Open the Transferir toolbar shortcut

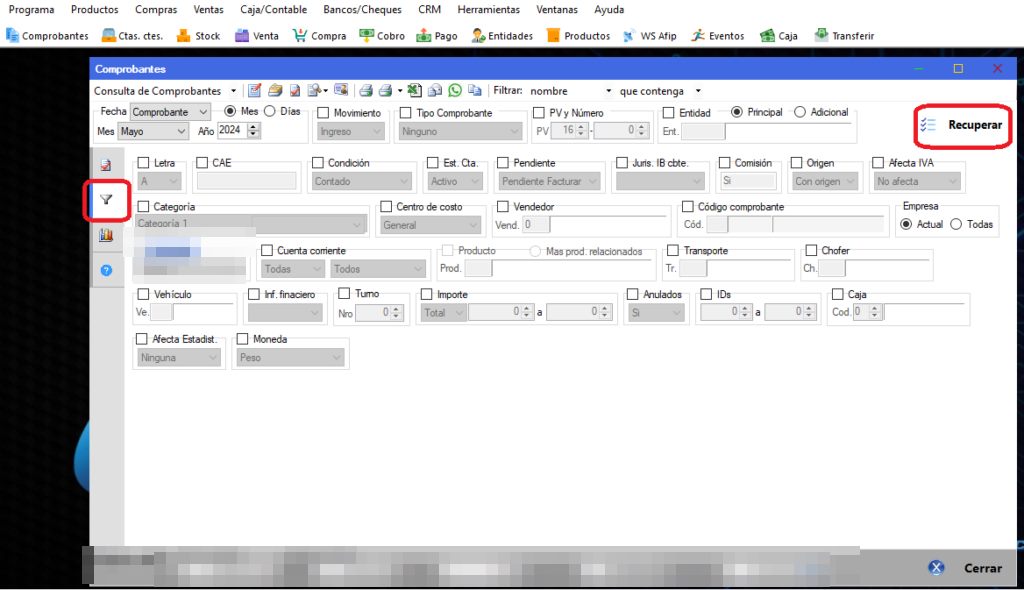point(844,36)
